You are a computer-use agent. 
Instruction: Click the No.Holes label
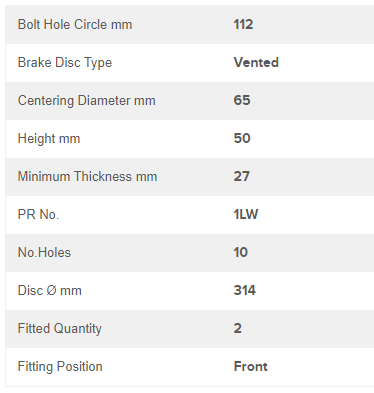click(44, 252)
